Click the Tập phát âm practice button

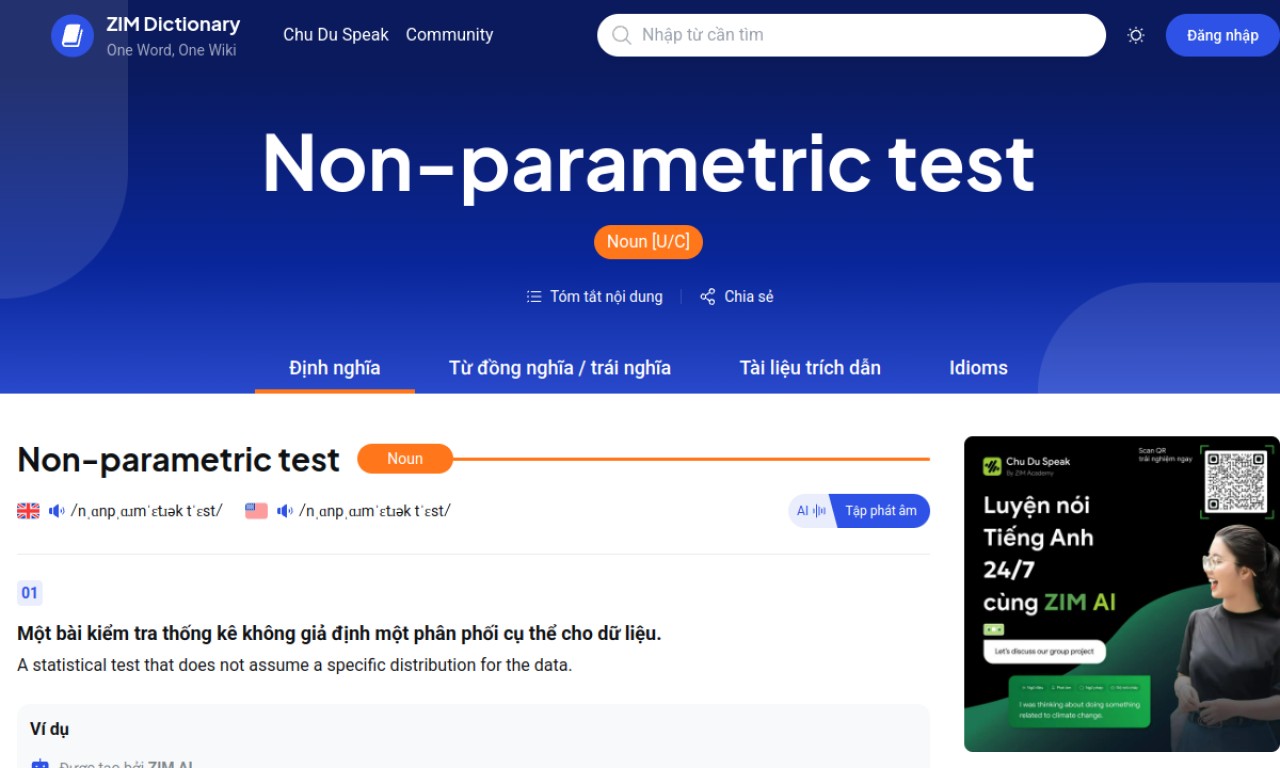(880, 511)
